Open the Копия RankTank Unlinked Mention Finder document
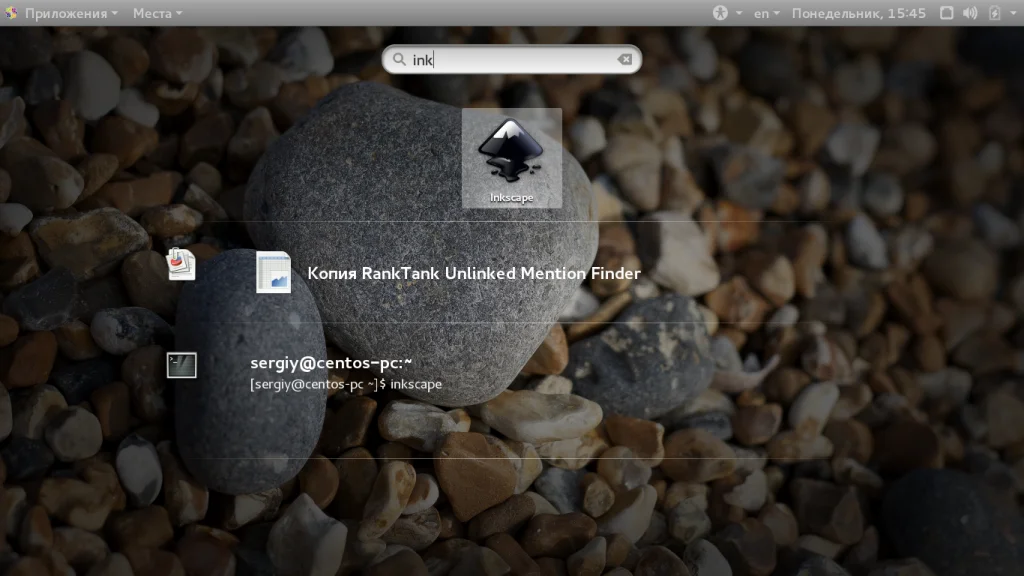The image size is (1024, 576). pos(474,273)
